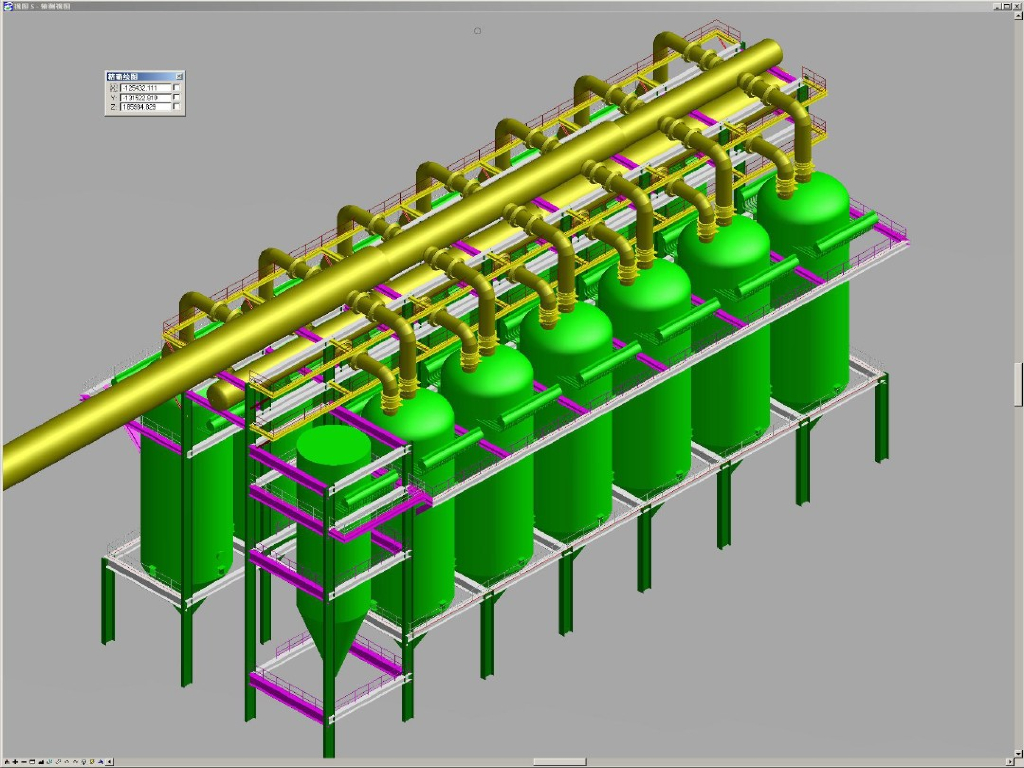The image size is (1024, 768).
Task: Click the Zoom Out minus icon
Action: 24,761
